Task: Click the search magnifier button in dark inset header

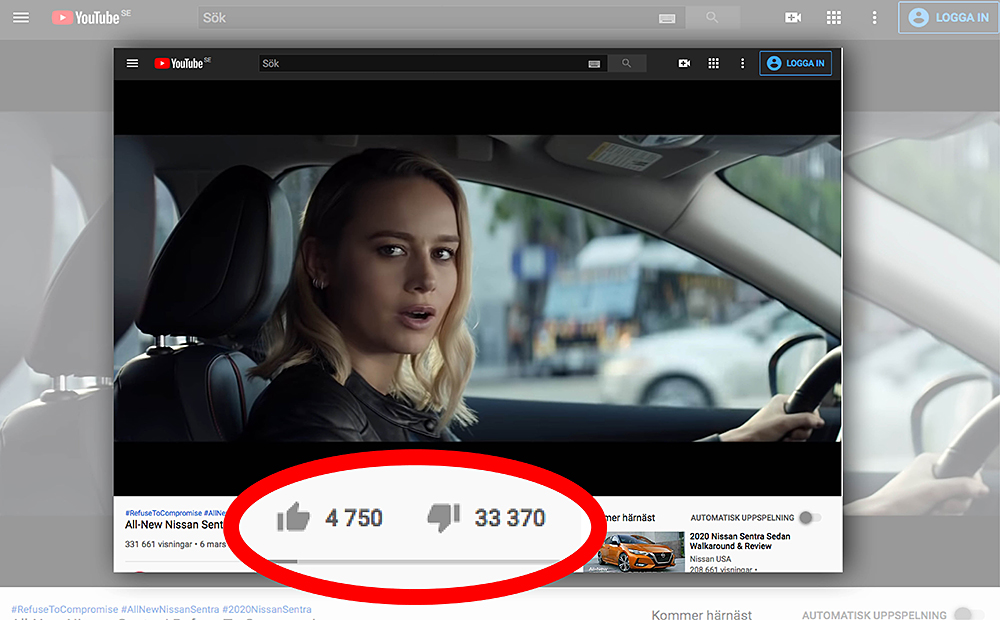Action: [x=627, y=63]
